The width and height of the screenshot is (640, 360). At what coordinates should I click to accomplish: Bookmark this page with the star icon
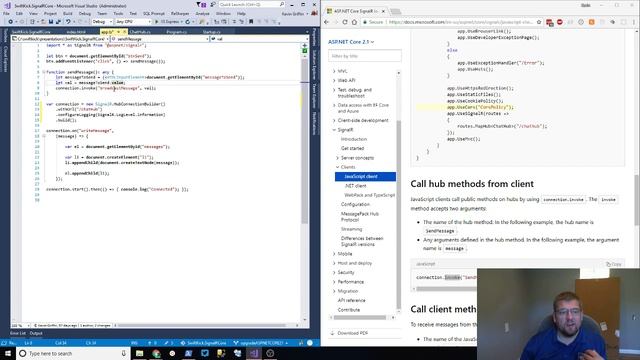pyautogui.click(x=539, y=22)
